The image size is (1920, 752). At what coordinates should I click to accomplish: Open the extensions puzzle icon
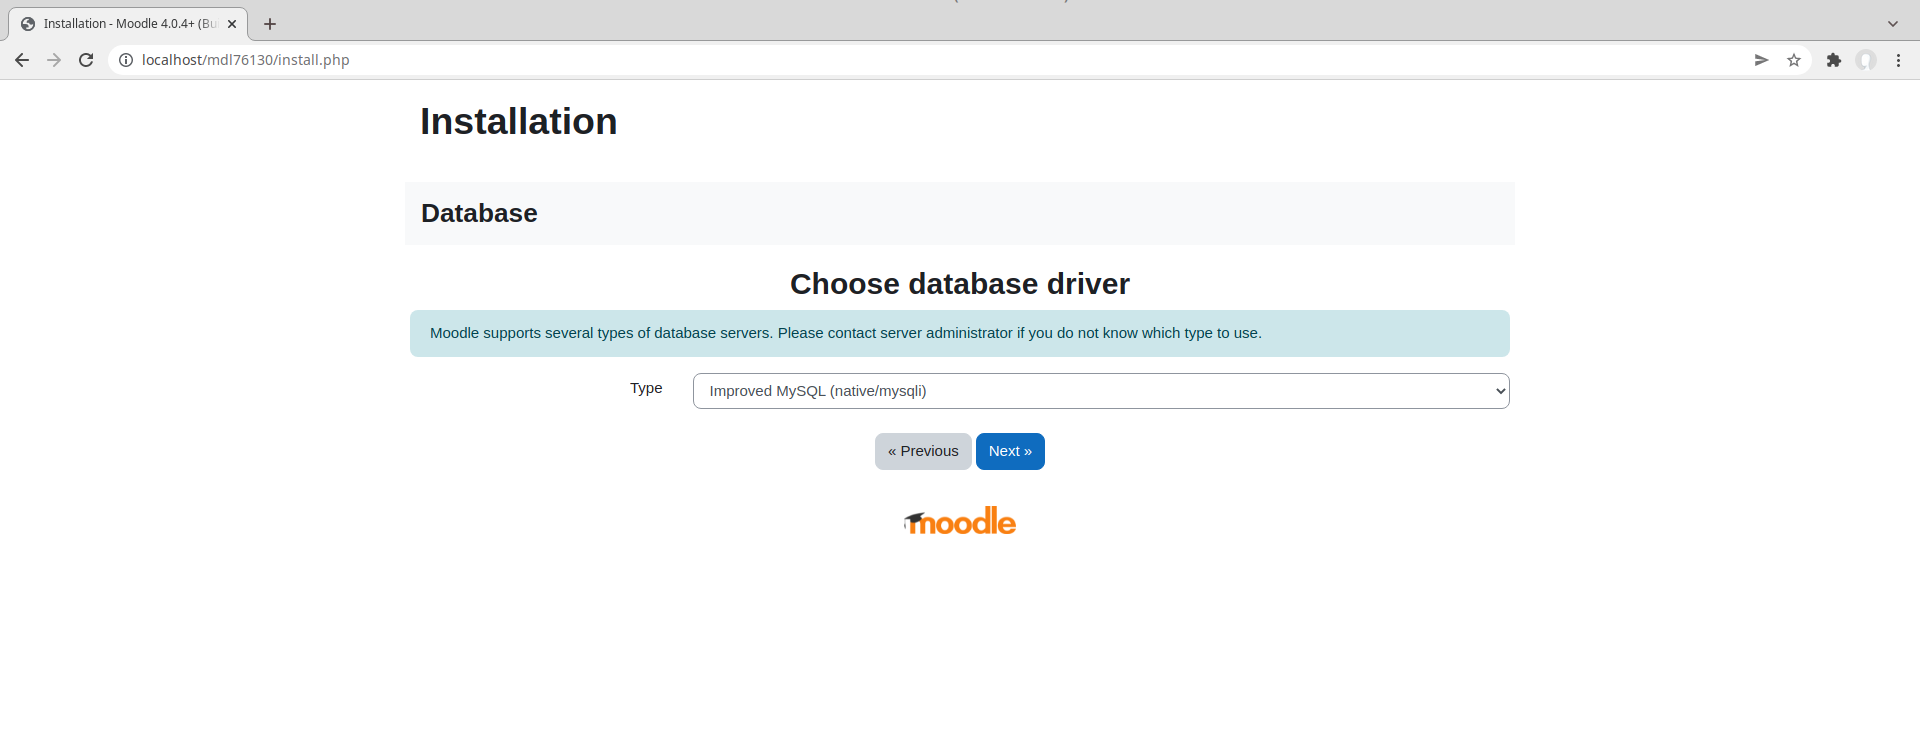pyautogui.click(x=1834, y=60)
